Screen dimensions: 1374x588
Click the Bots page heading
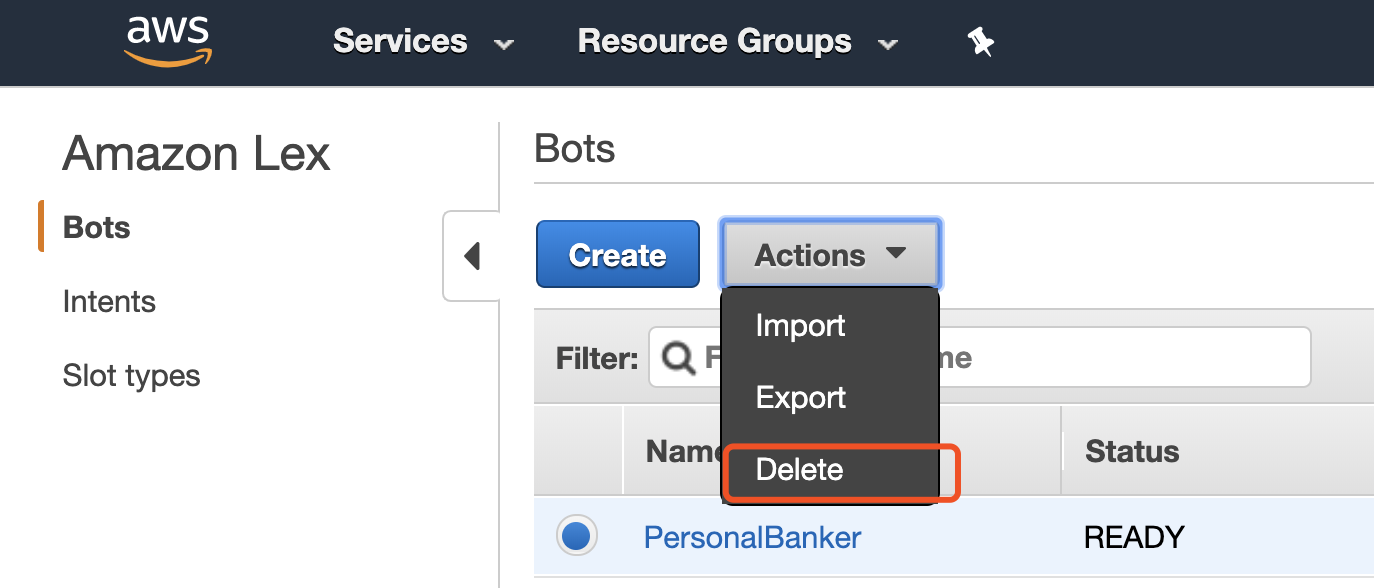575,149
